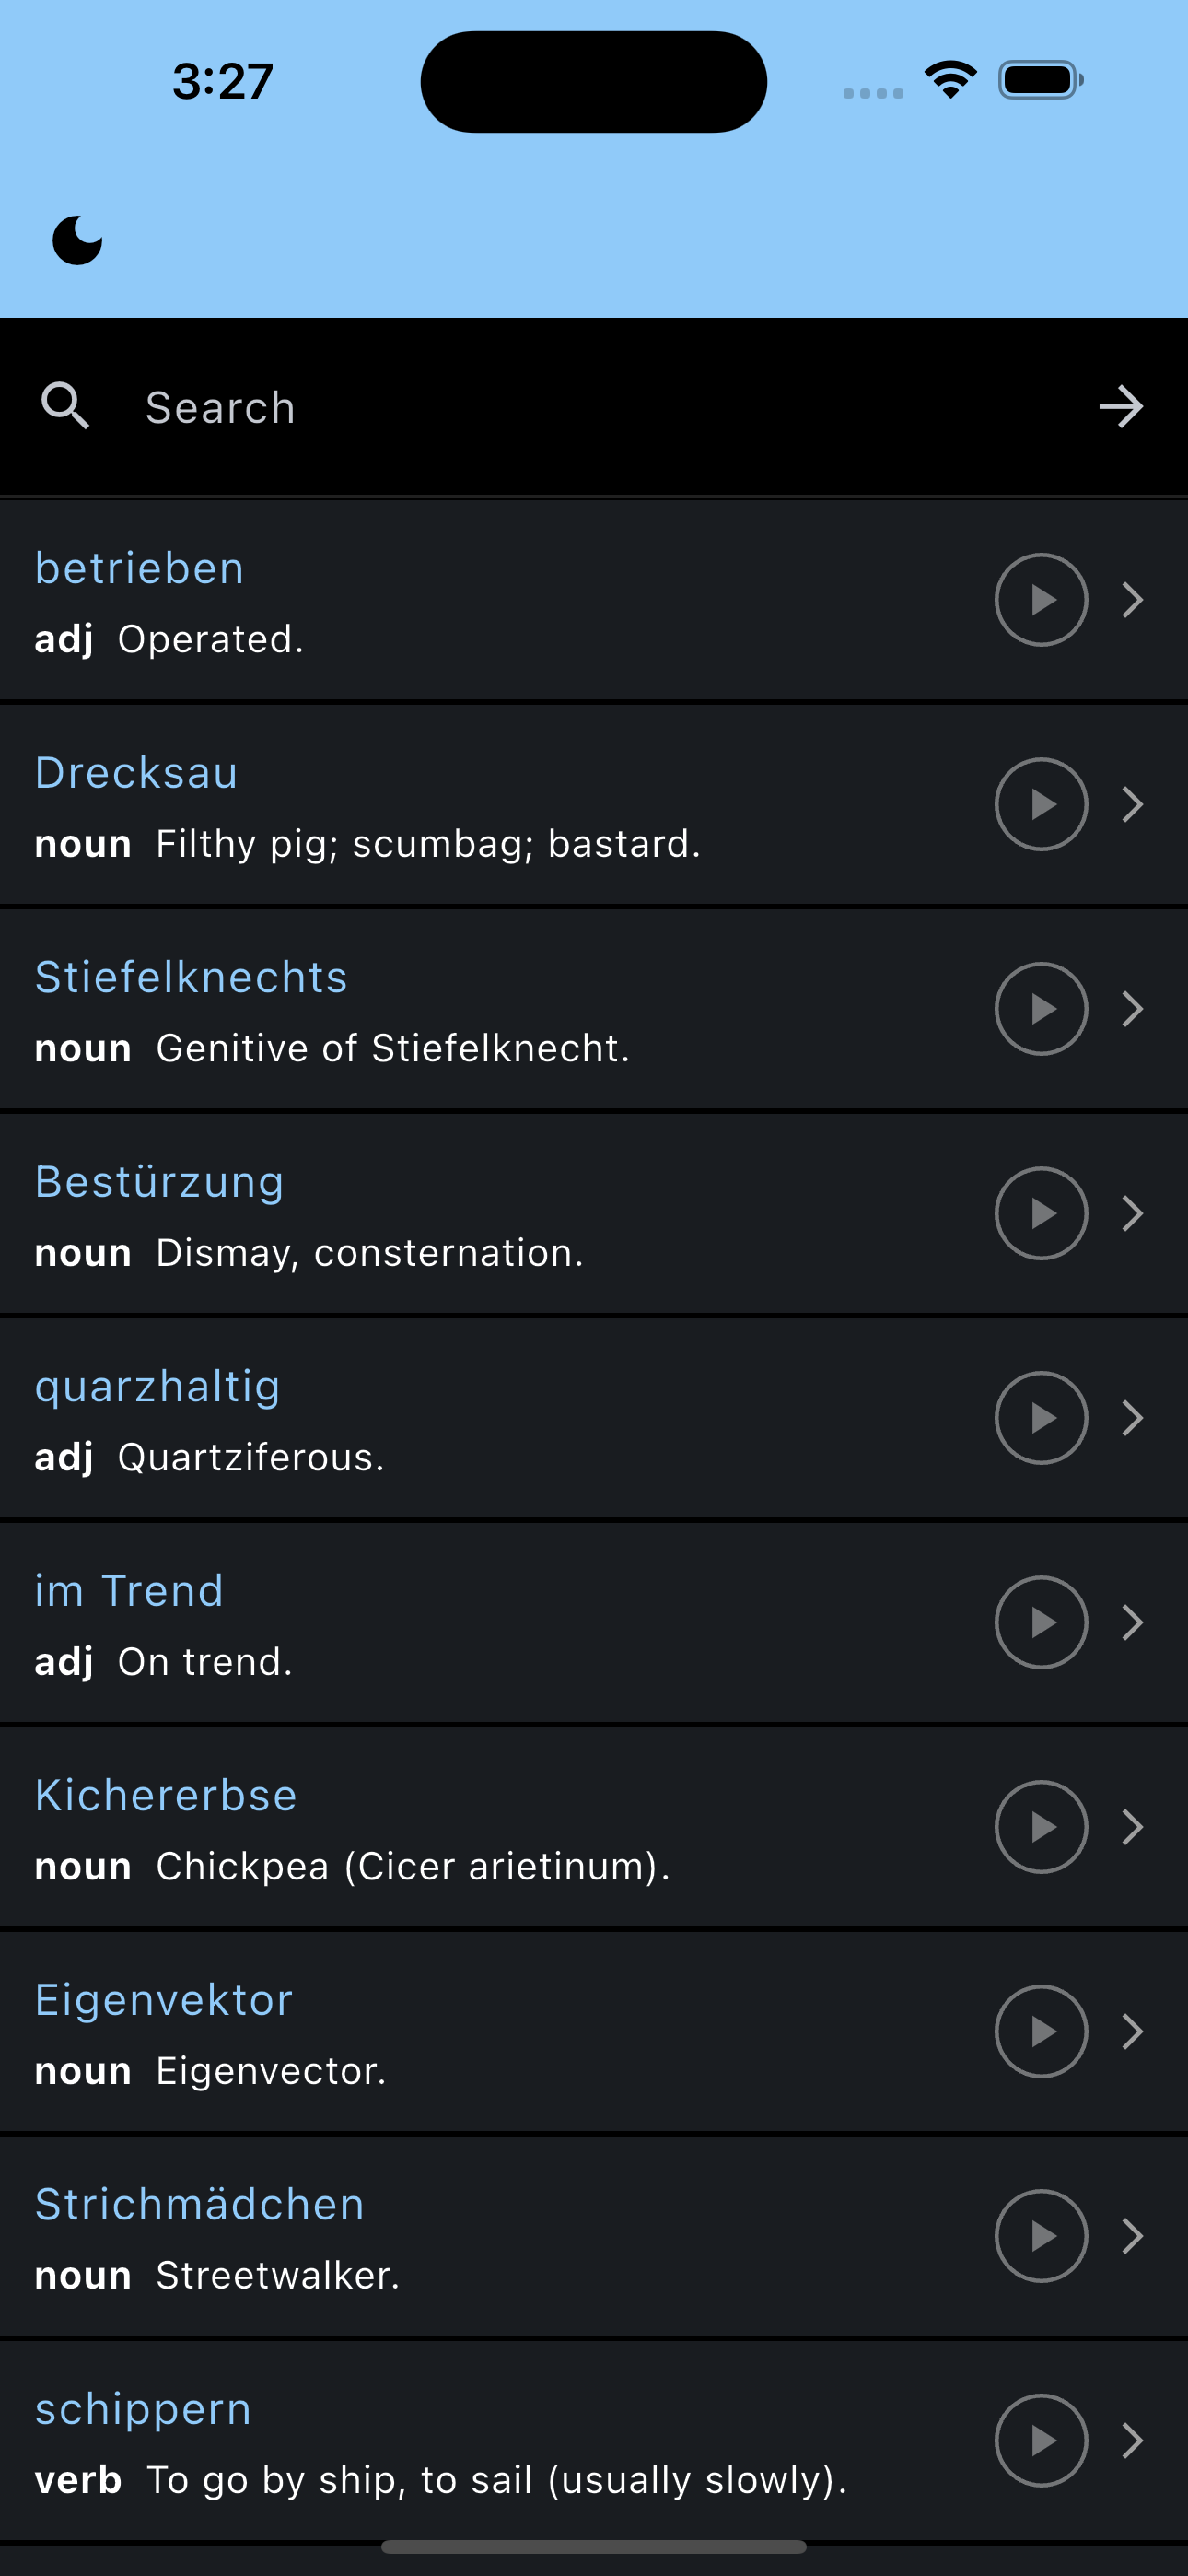Image resolution: width=1188 pixels, height=2576 pixels.
Task: Toggle dark mode with the moon icon
Action: (77, 240)
